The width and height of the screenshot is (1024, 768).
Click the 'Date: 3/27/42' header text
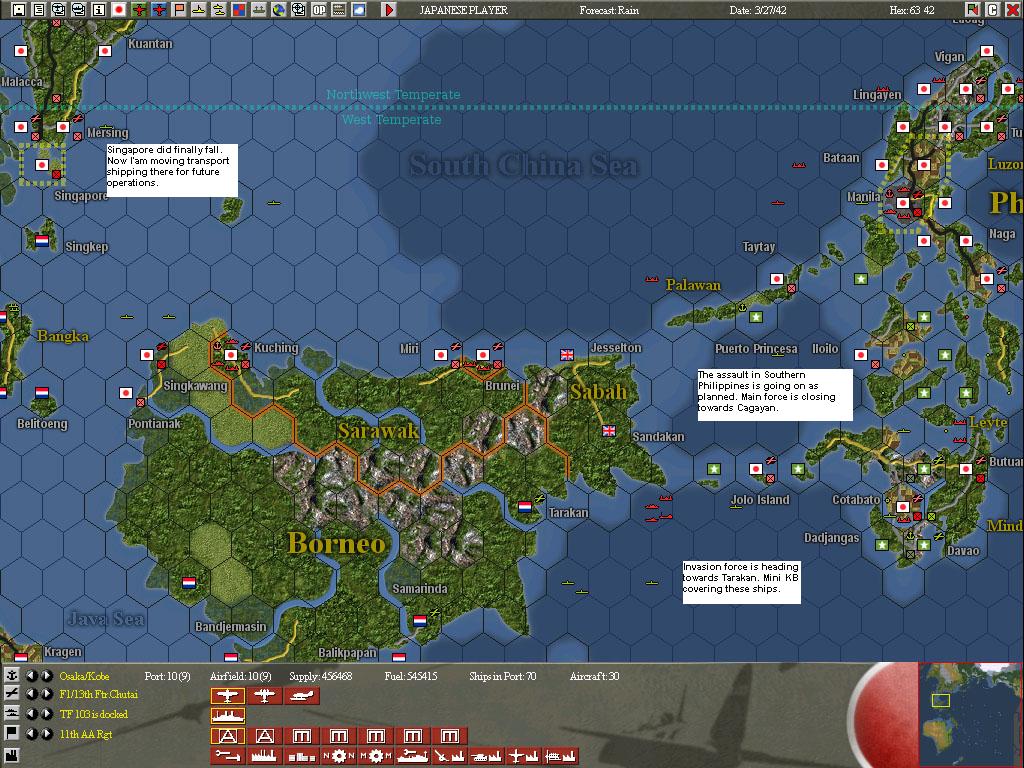(x=760, y=10)
